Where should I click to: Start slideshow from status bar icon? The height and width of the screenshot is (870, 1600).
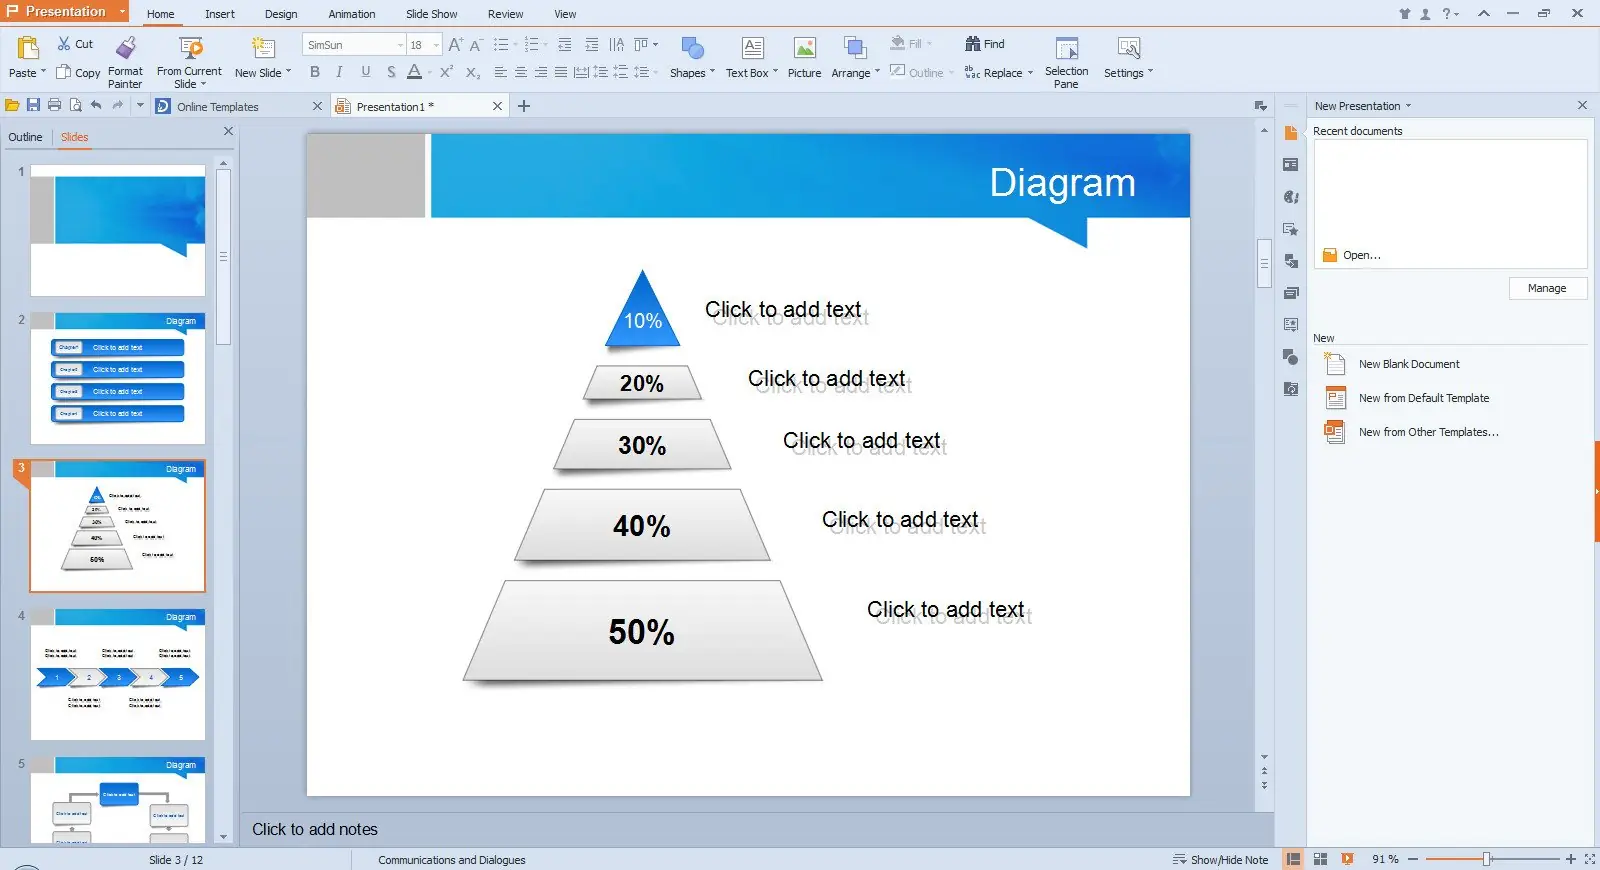click(x=1347, y=859)
